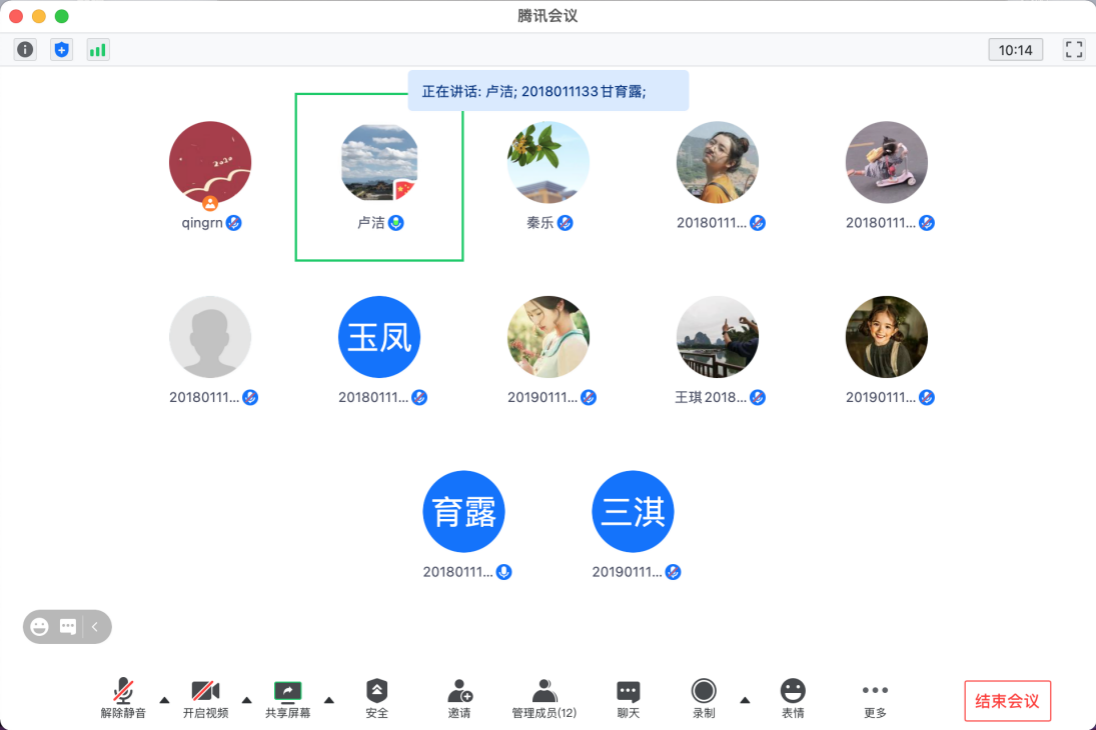Expand video options arrow beside 开启视频
The image size is (1096, 730).
coord(247,699)
